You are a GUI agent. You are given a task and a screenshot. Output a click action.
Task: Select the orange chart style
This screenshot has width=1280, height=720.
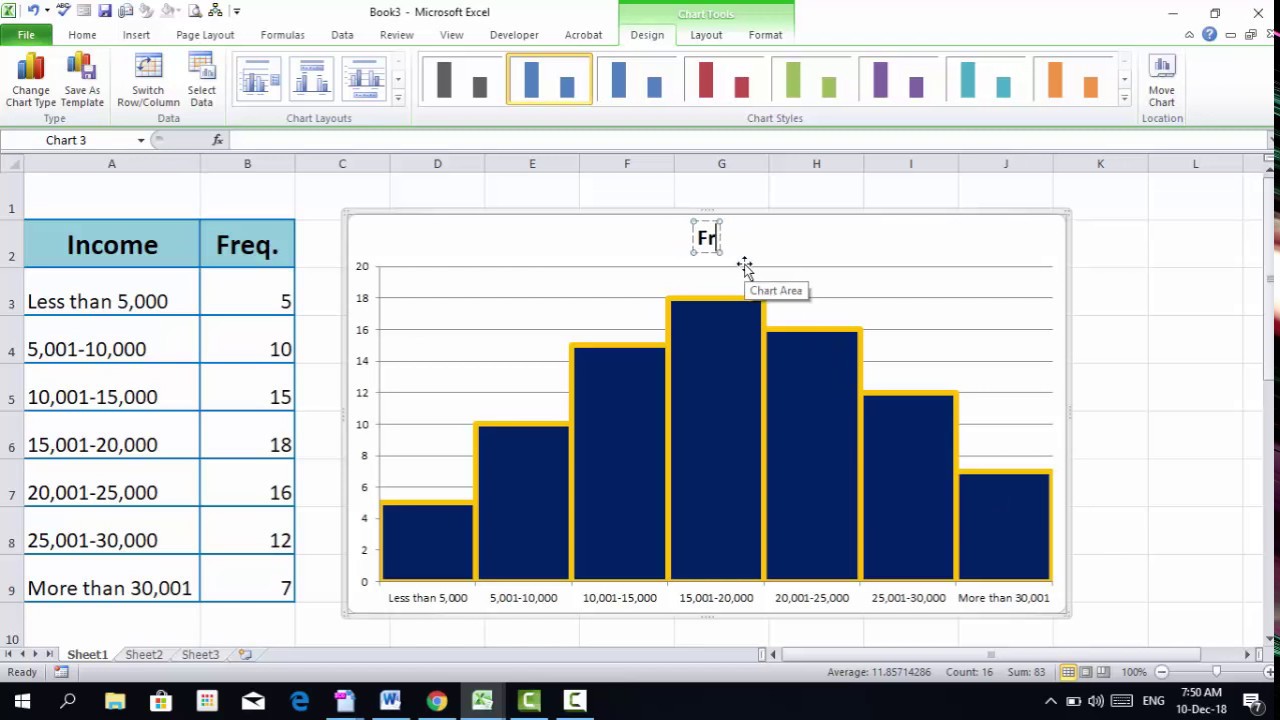point(1072,80)
